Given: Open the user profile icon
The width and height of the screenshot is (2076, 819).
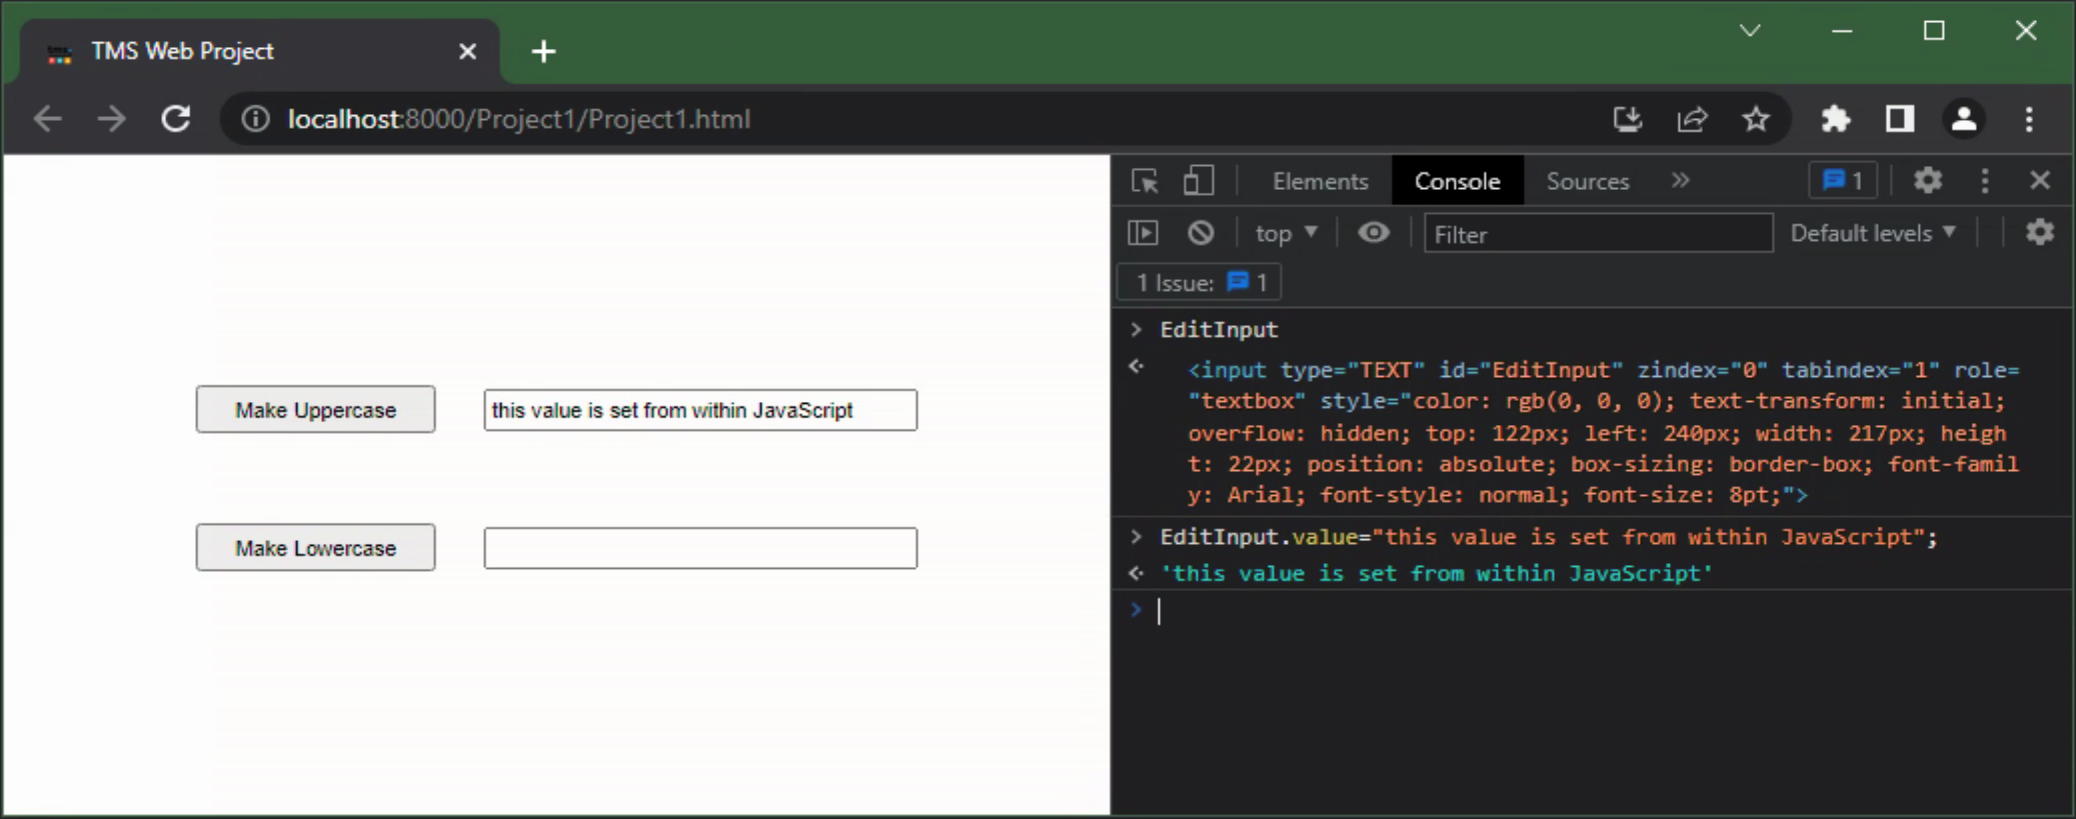Looking at the screenshot, I should [1964, 119].
